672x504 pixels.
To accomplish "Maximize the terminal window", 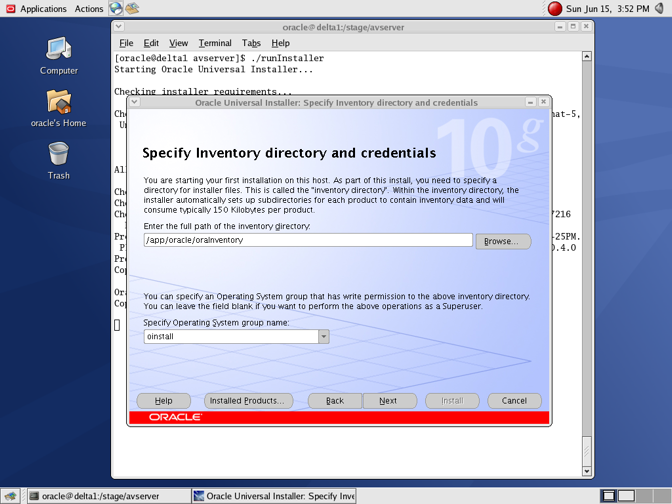I will [x=573, y=27].
